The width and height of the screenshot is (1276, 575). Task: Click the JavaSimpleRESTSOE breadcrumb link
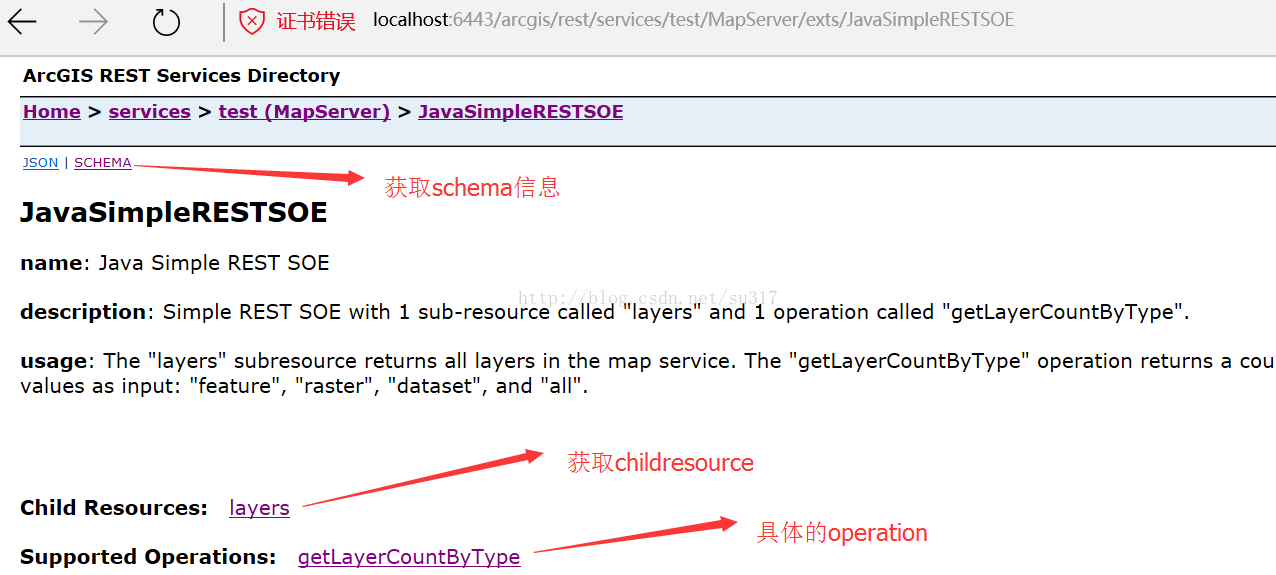click(x=520, y=112)
